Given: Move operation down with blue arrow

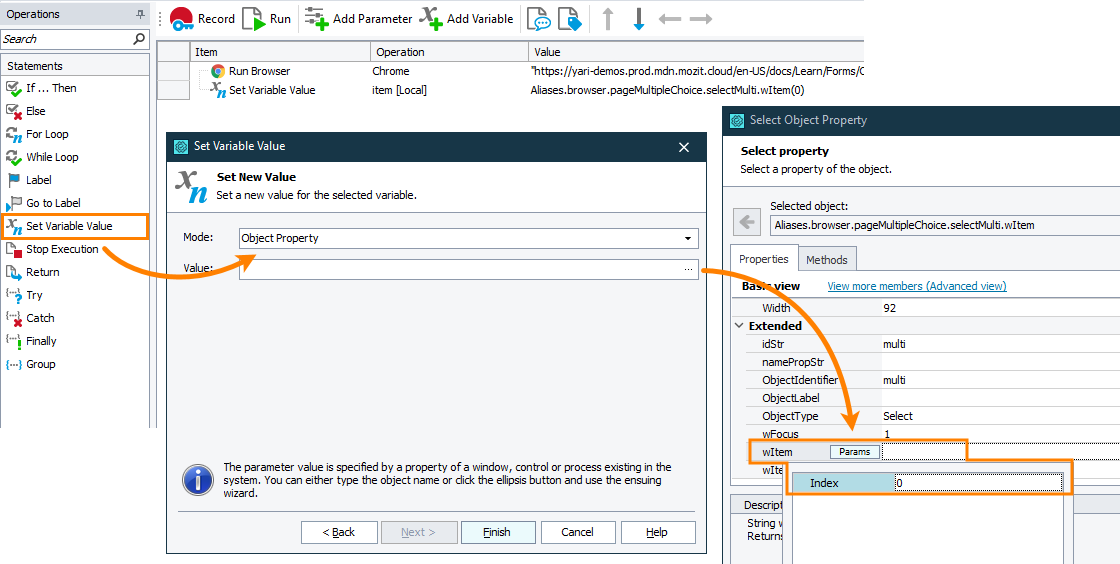Looking at the screenshot, I should (x=639, y=19).
